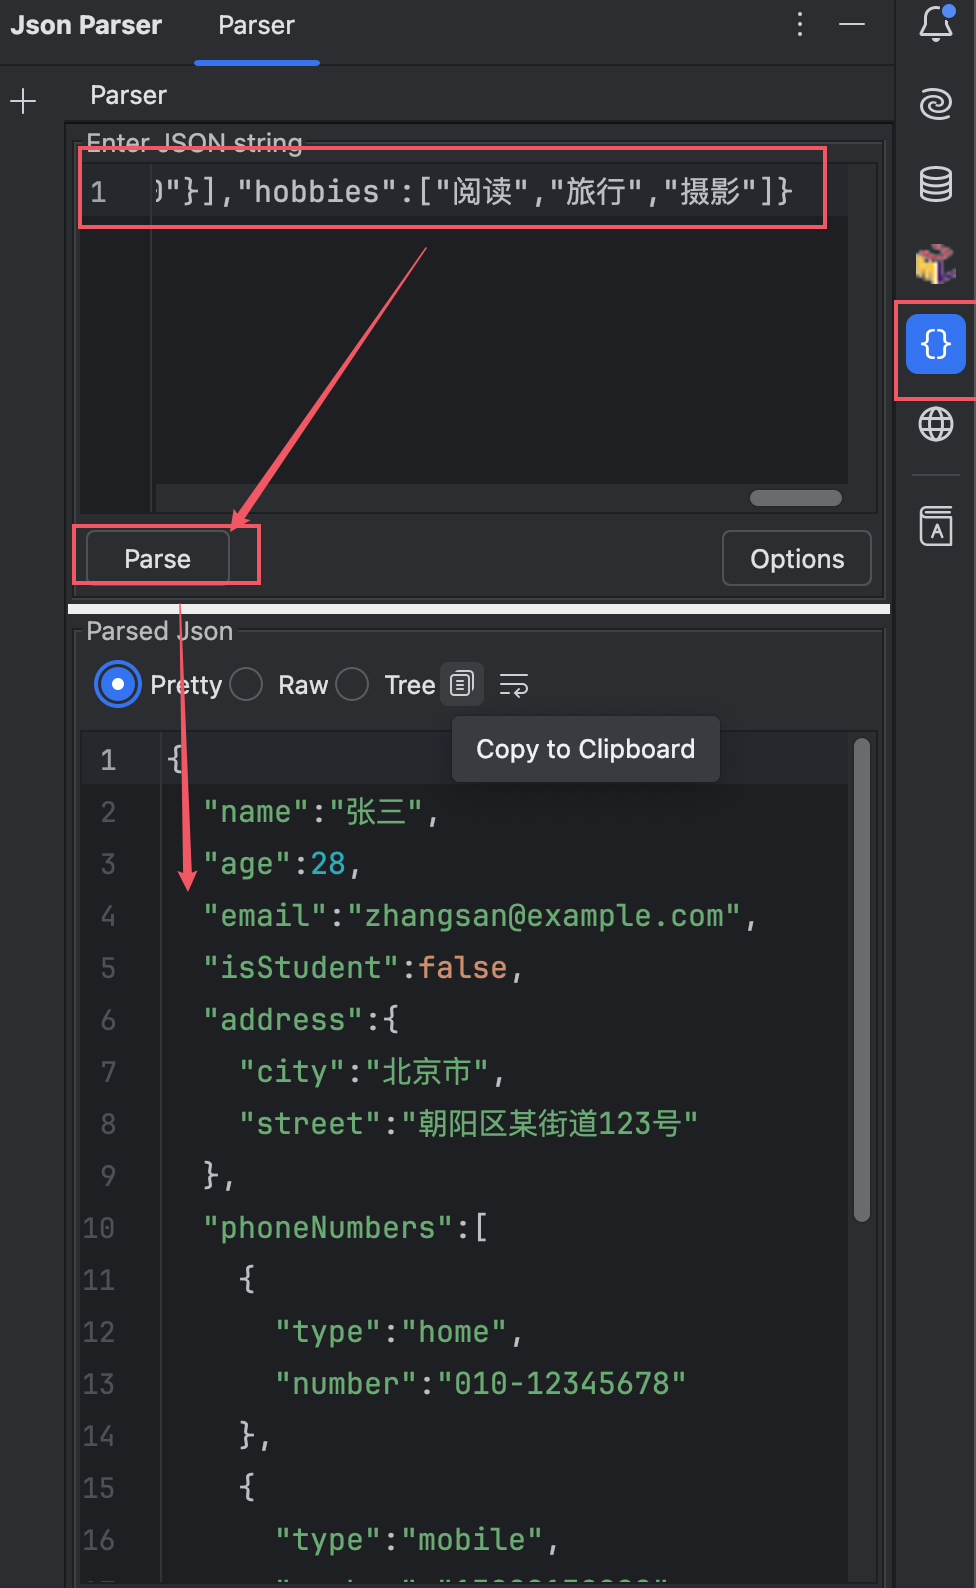Click the Json Parser window title
976x1588 pixels.
pyautogui.click(x=86, y=25)
